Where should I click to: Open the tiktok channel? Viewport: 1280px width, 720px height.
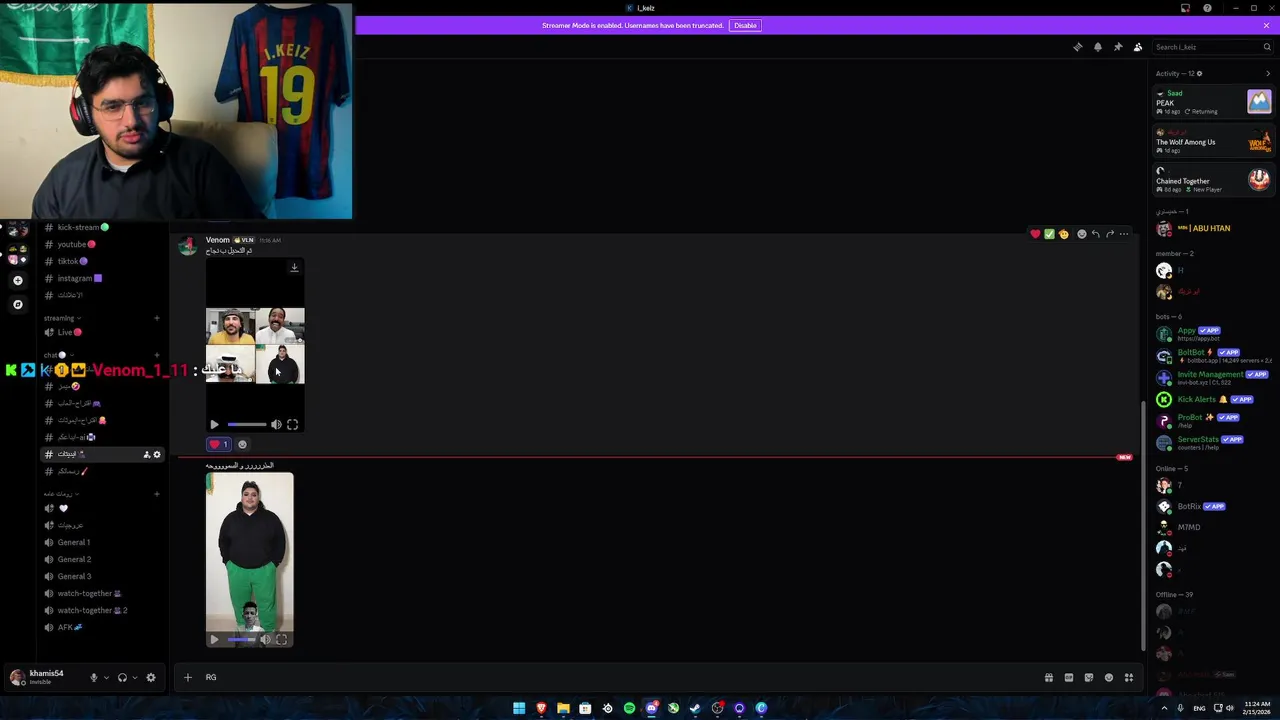(x=103, y=261)
